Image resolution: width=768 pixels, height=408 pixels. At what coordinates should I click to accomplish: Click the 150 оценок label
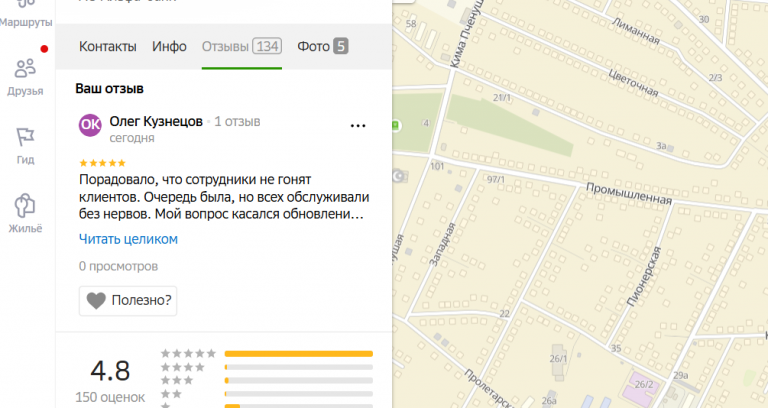pyautogui.click(x=110, y=397)
